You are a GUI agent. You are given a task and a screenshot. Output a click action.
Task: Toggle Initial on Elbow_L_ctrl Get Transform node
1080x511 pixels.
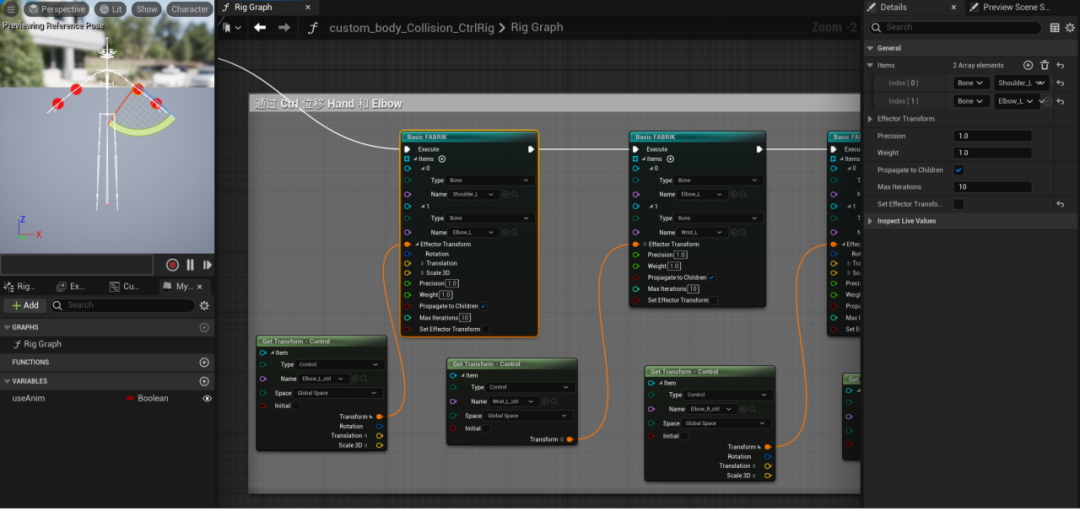coord(295,406)
